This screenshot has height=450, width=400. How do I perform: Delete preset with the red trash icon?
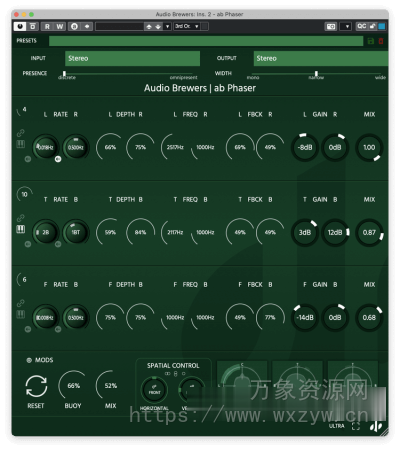381,41
